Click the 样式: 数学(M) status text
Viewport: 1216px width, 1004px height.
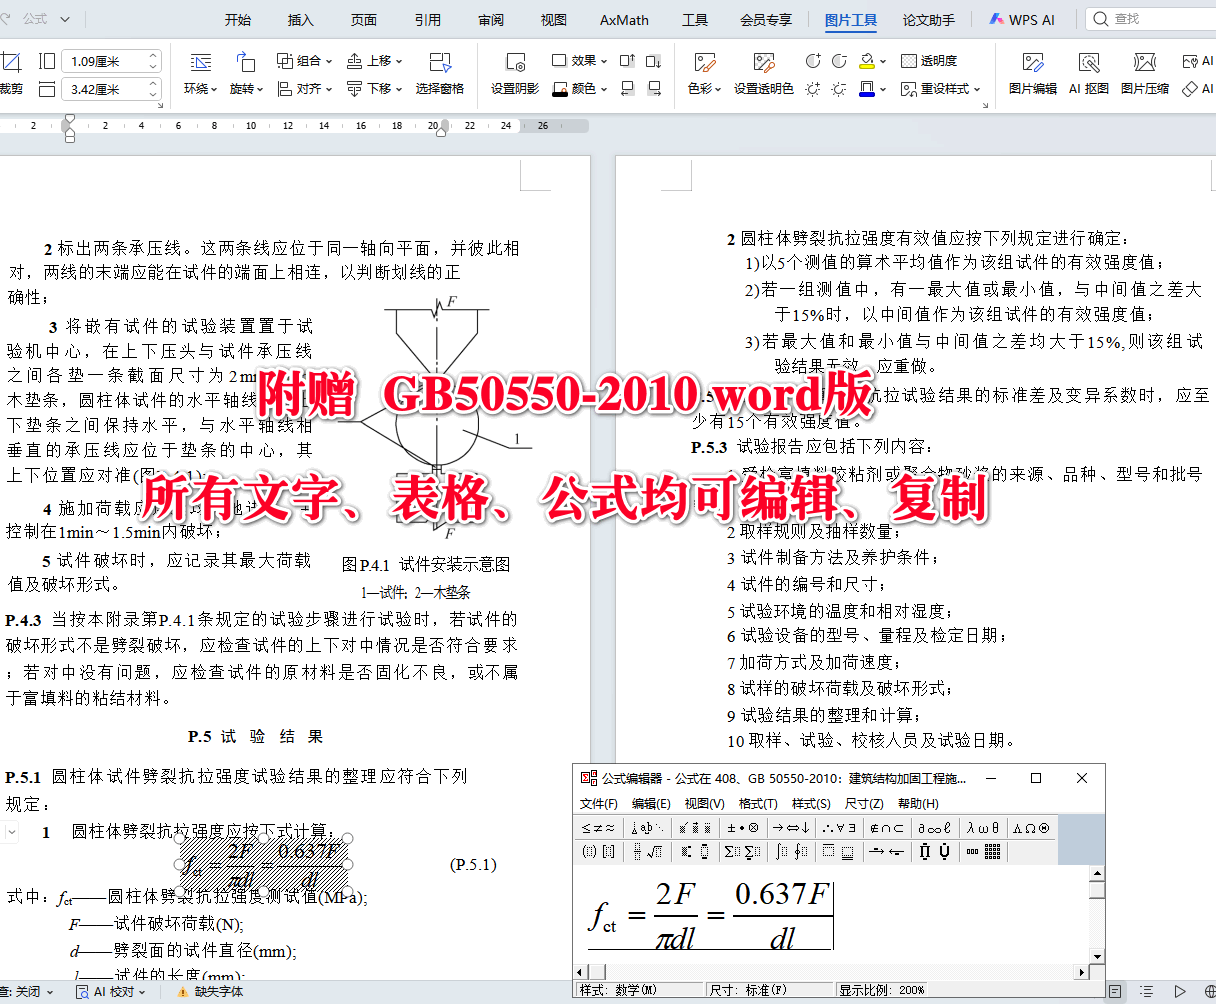(x=619, y=990)
